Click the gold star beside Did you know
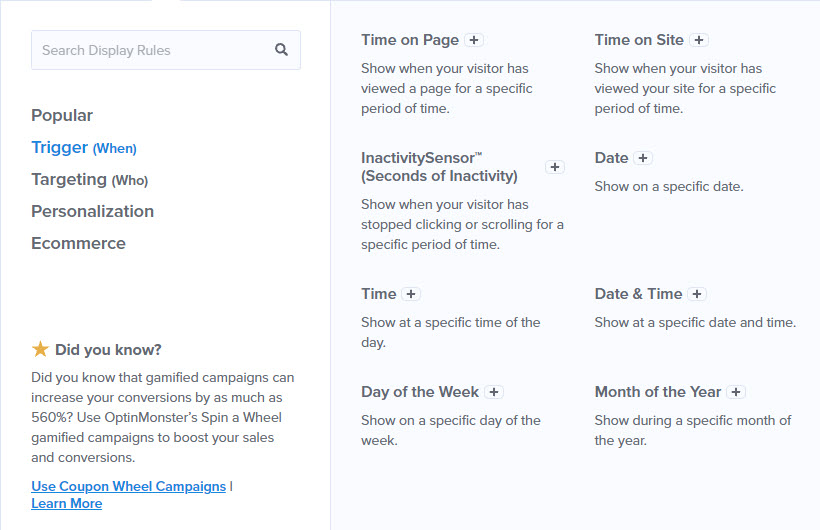The width and height of the screenshot is (820, 530). click(40, 349)
